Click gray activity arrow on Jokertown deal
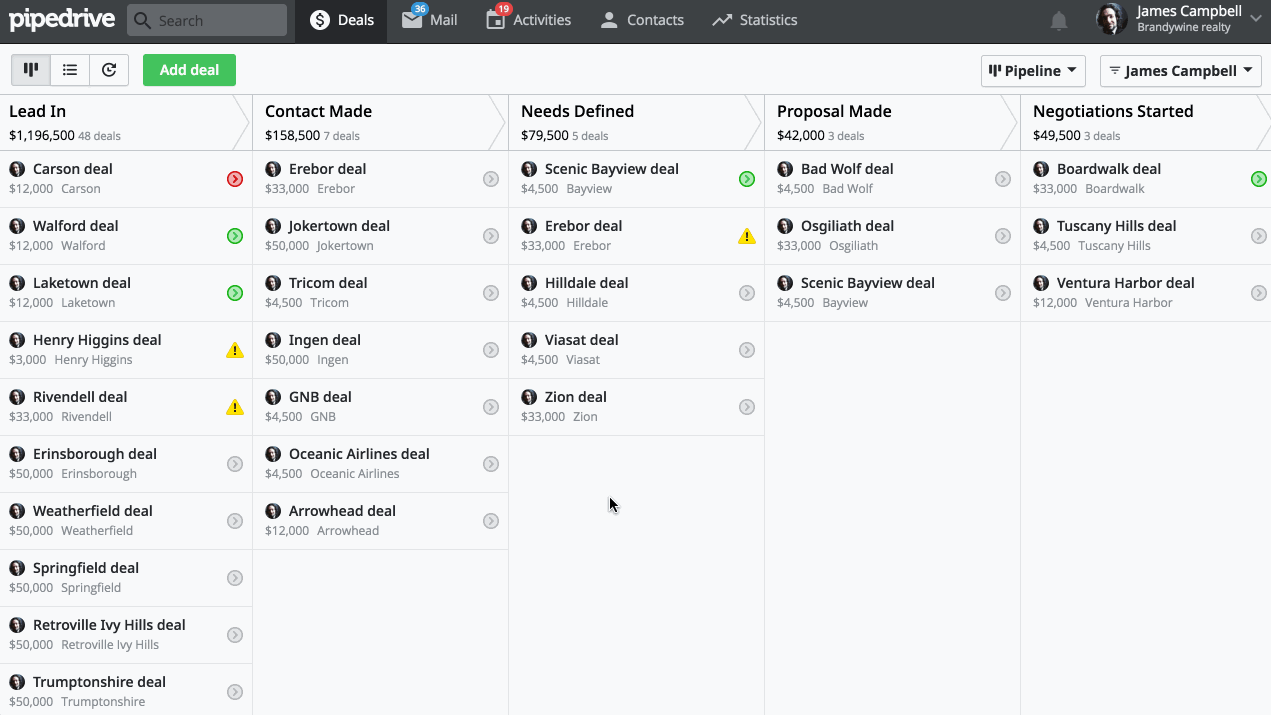Screen dimensions: 1271x715 click(491, 236)
